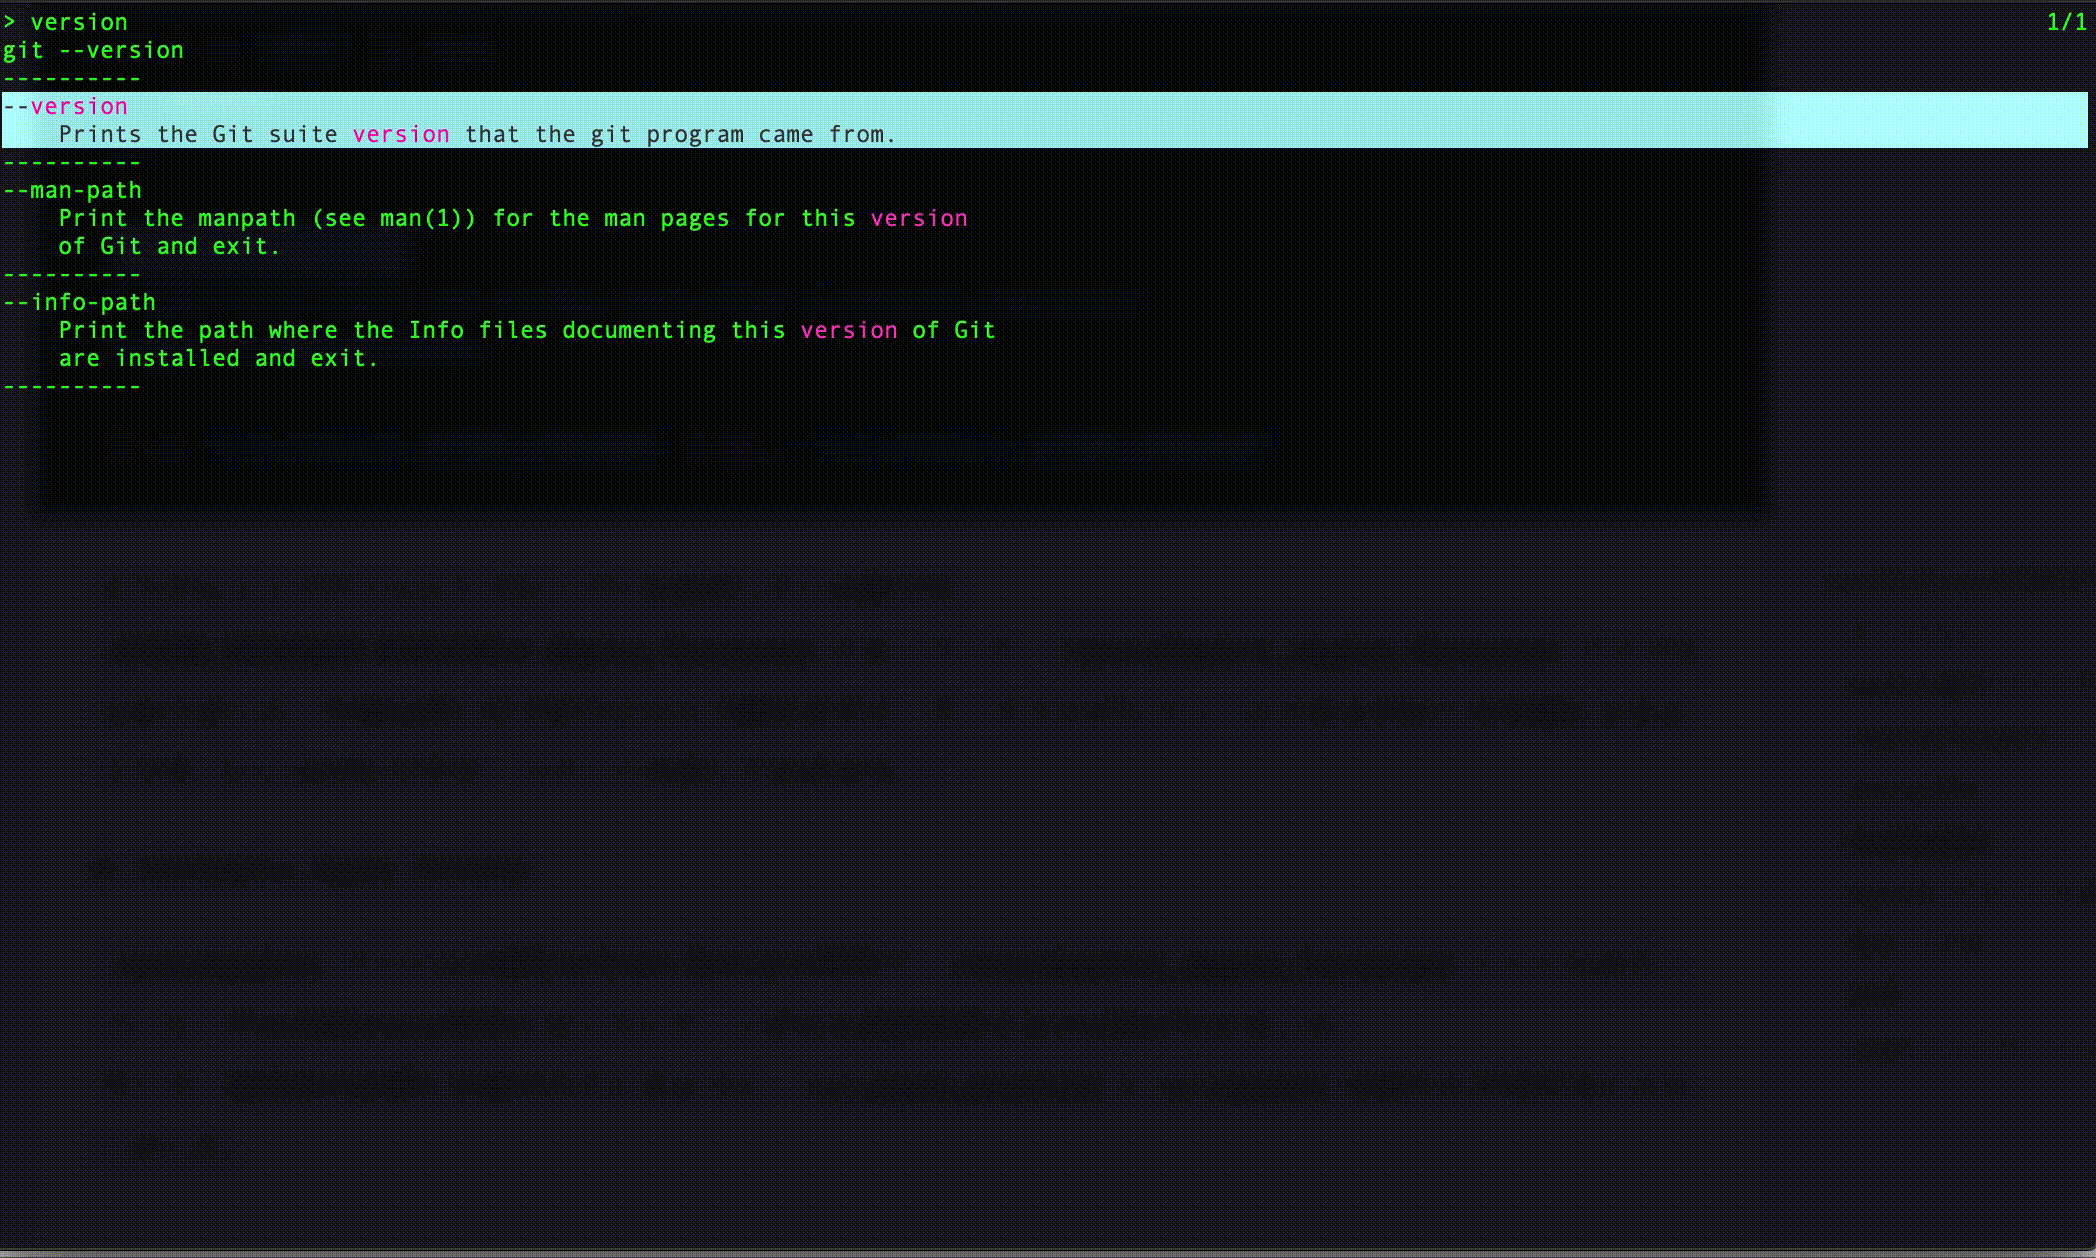
Task: Click the "Print the manpath" description line
Action: (180, 218)
